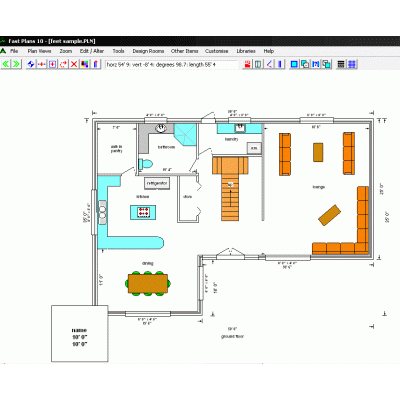Open the Help menu
400x400 pixels.
coord(269,51)
